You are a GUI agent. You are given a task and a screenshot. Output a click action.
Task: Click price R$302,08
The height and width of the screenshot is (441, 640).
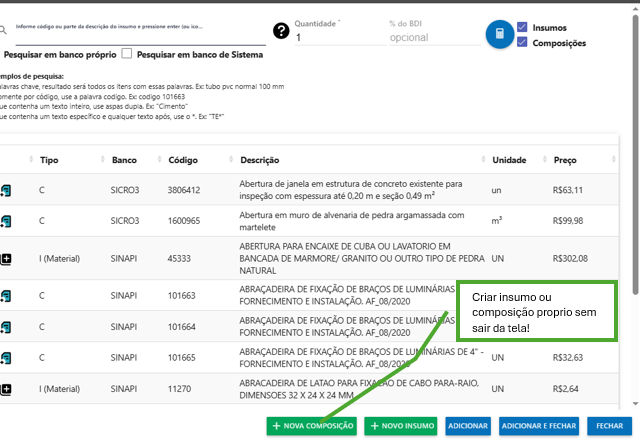coord(570,258)
